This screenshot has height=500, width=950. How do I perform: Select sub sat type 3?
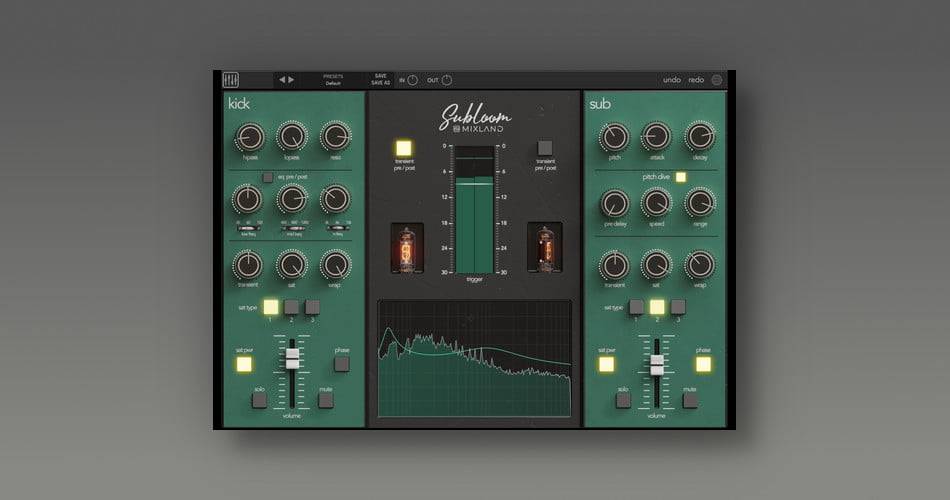pyautogui.click(x=678, y=307)
